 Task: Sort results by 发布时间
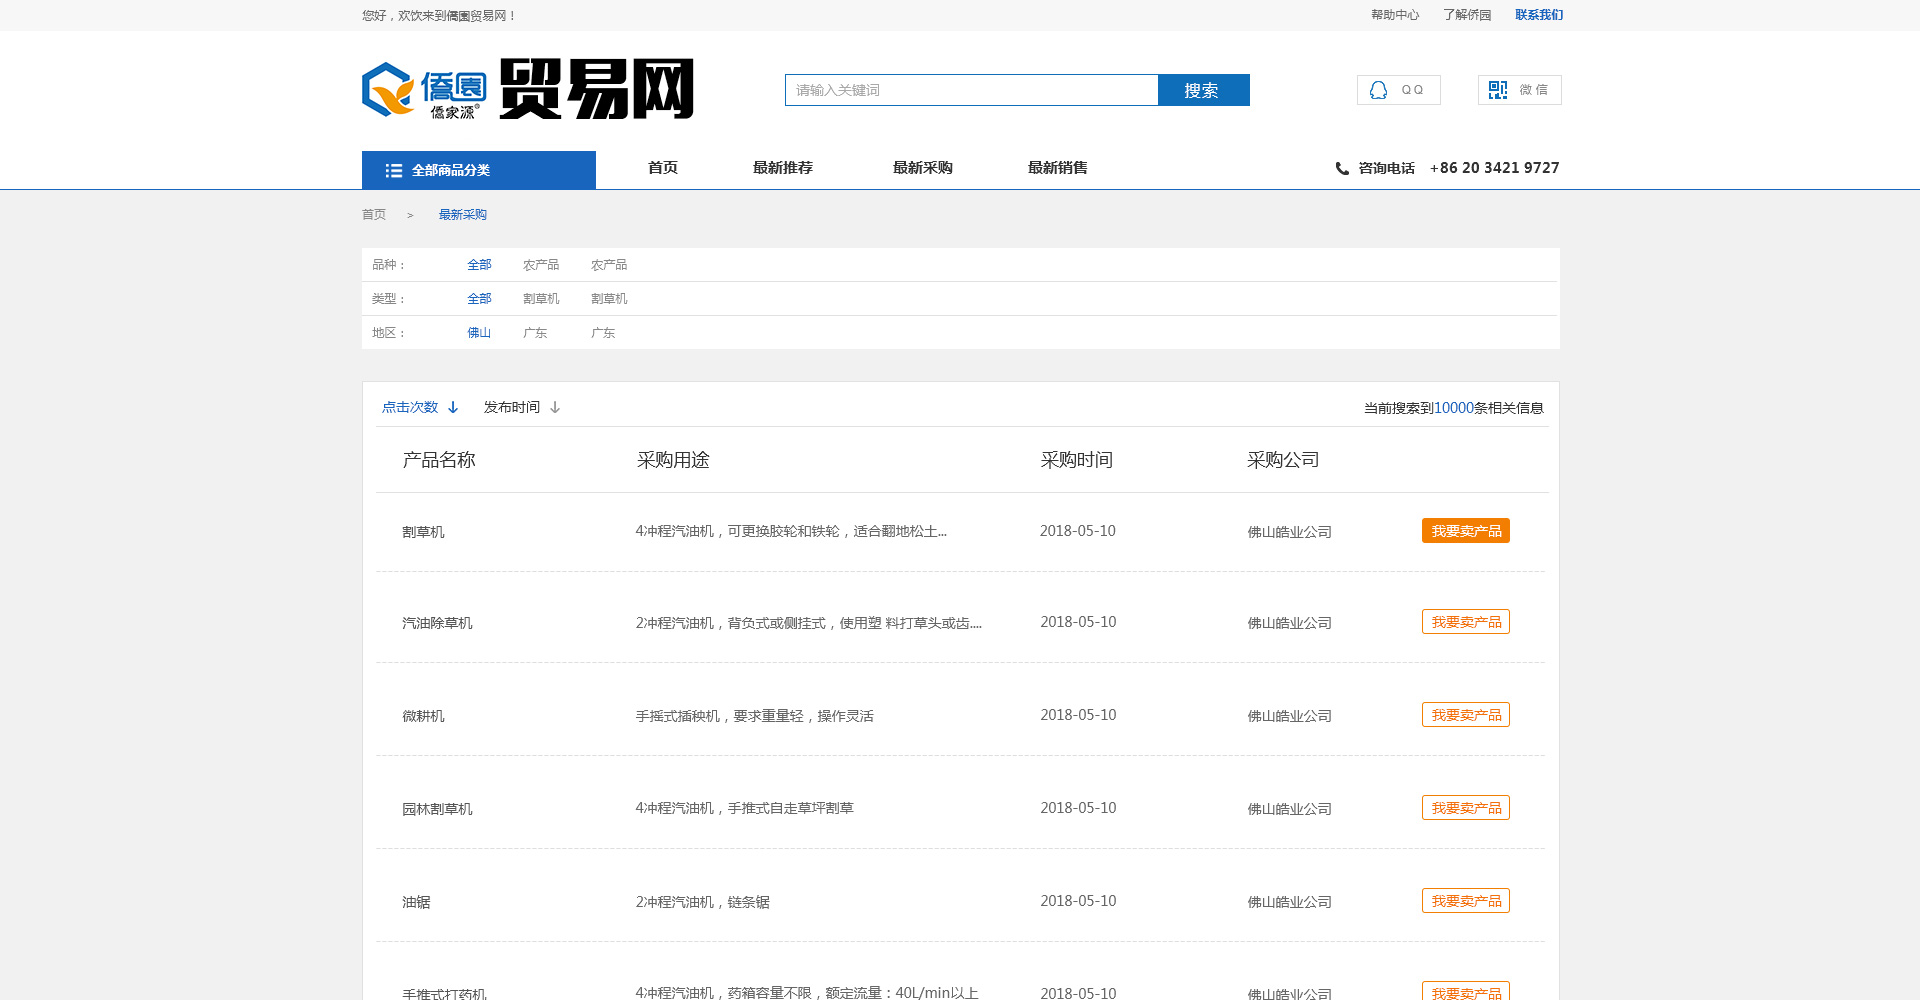[511, 408]
